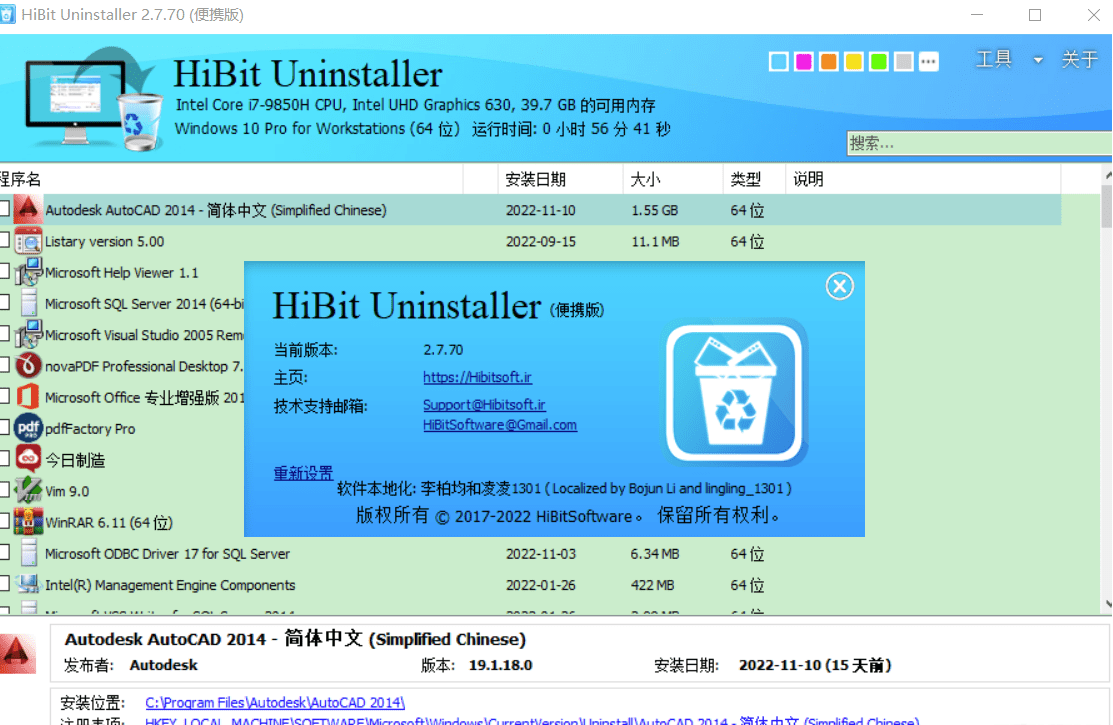
Task: Click the novaPDF Professional Desktop icon
Action: (x=28, y=366)
